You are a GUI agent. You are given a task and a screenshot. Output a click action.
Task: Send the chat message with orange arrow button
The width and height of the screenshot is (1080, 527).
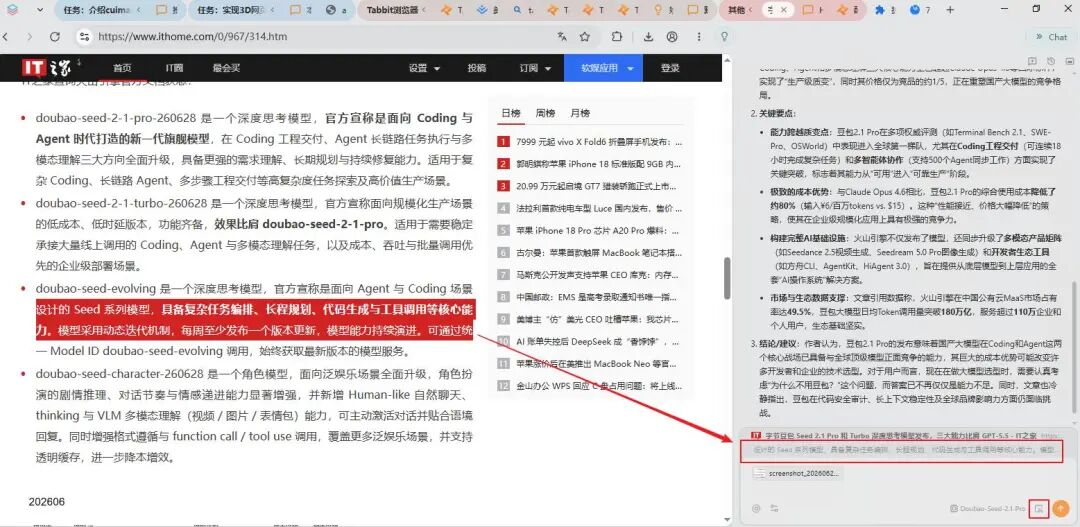tap(1061, 508)
